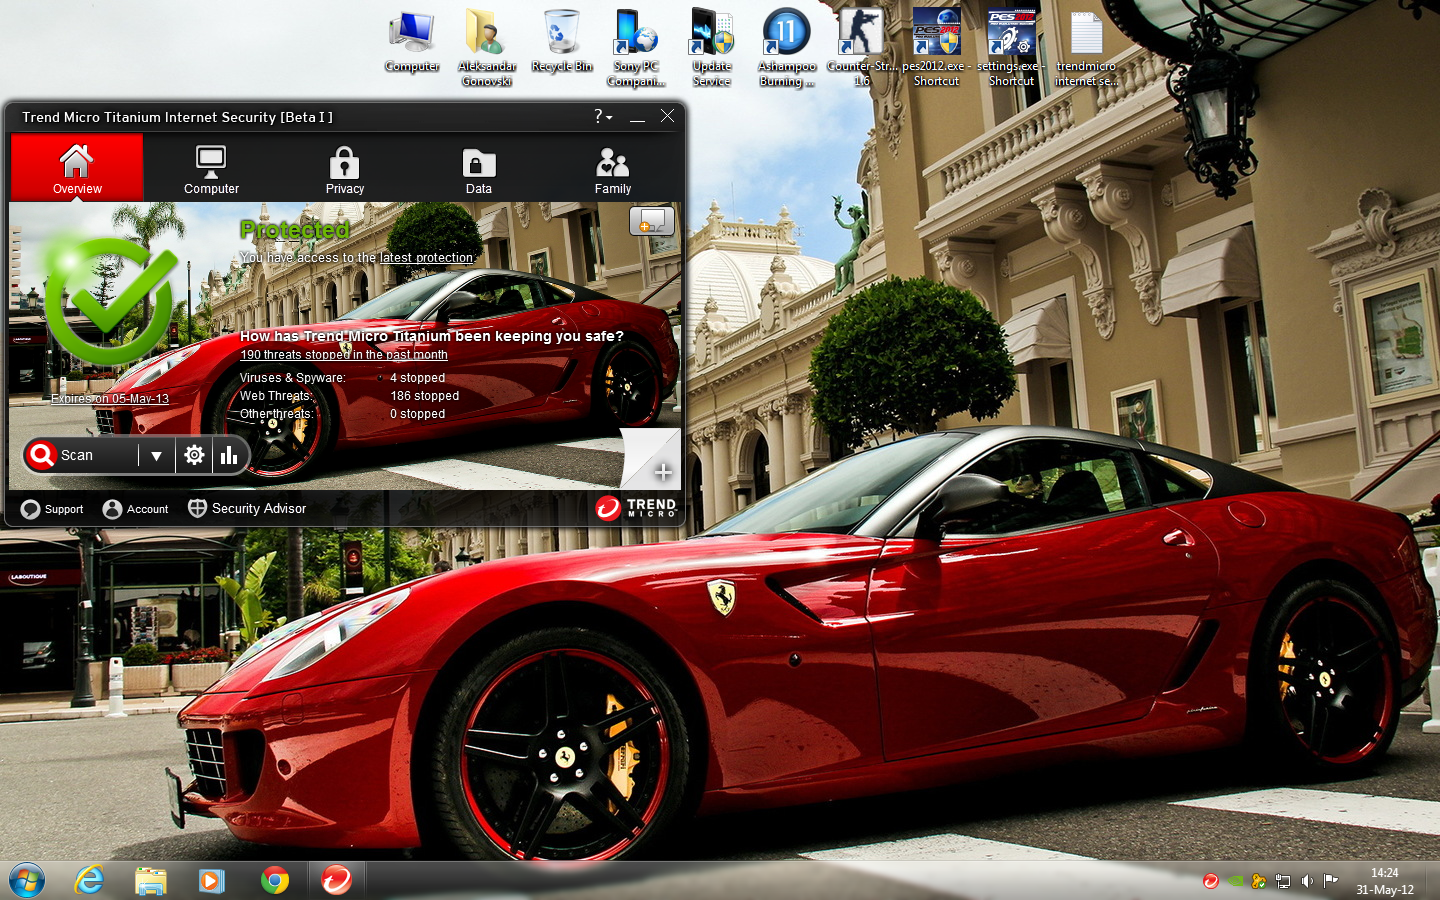
Task: Click the 'Protected' status heading
Action: click(x=295, y=230)
